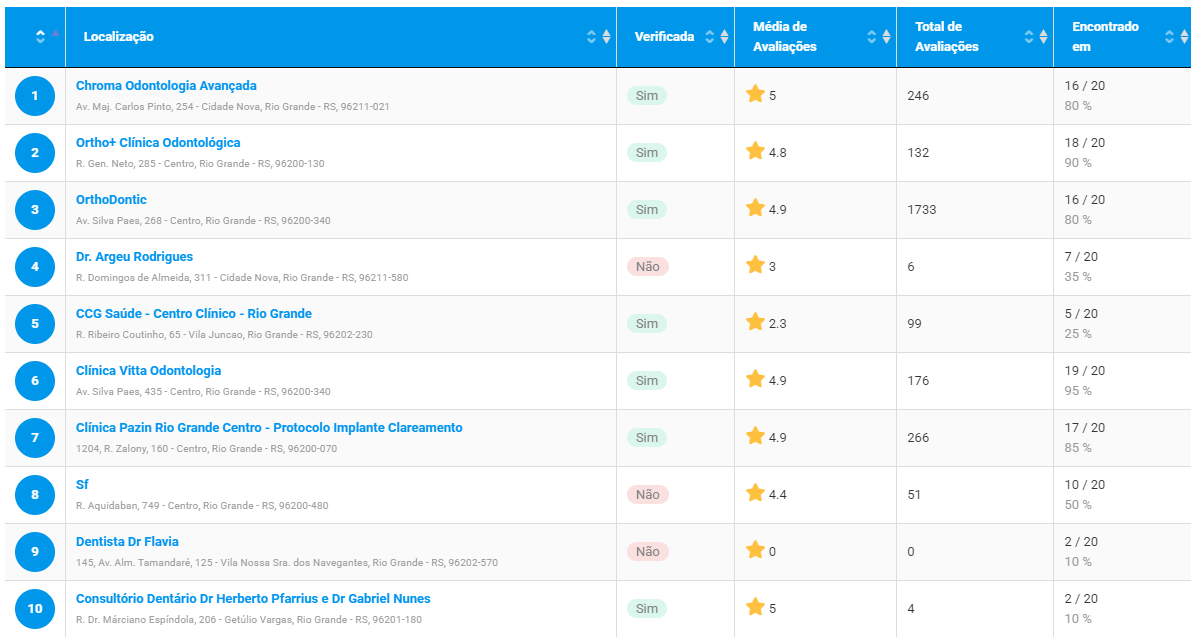Sort by the rank number column
Image resolution: width=1191 pixels, height=641 pixels.
pos(35,36)
